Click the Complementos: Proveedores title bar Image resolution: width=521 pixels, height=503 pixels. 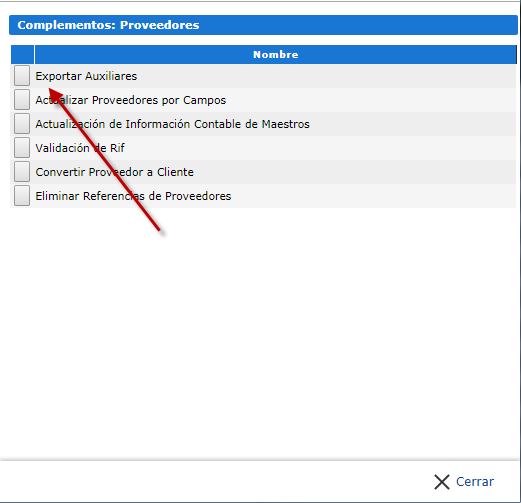click(x=263, y=25)
